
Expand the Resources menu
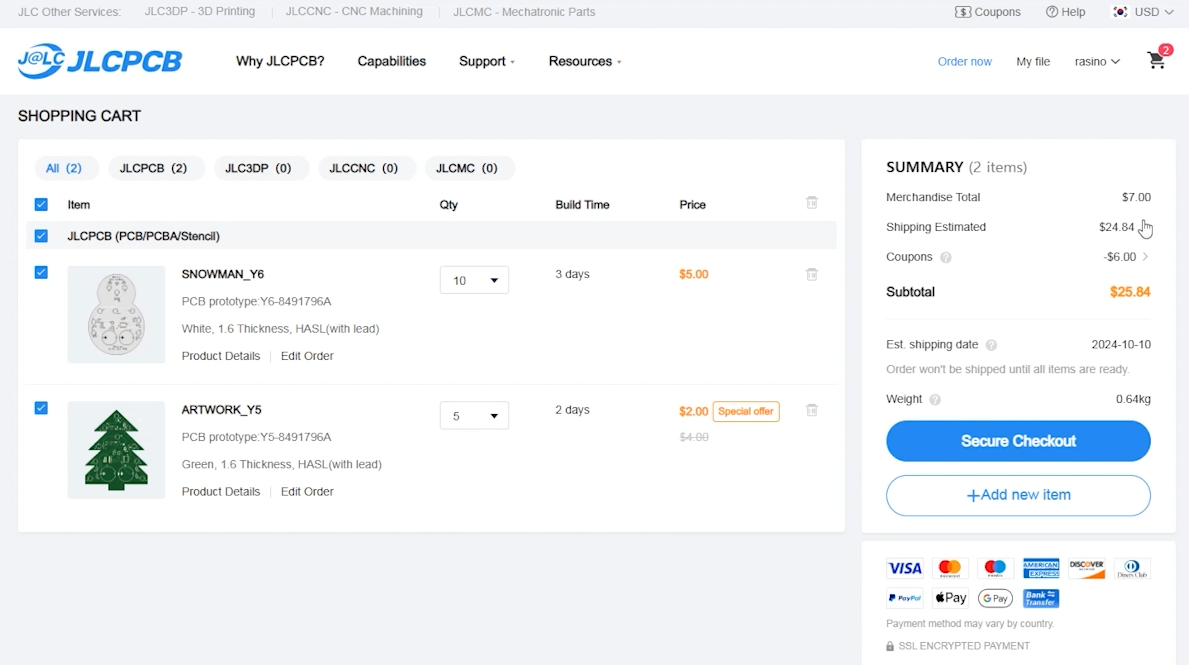[x=585, y=61]
